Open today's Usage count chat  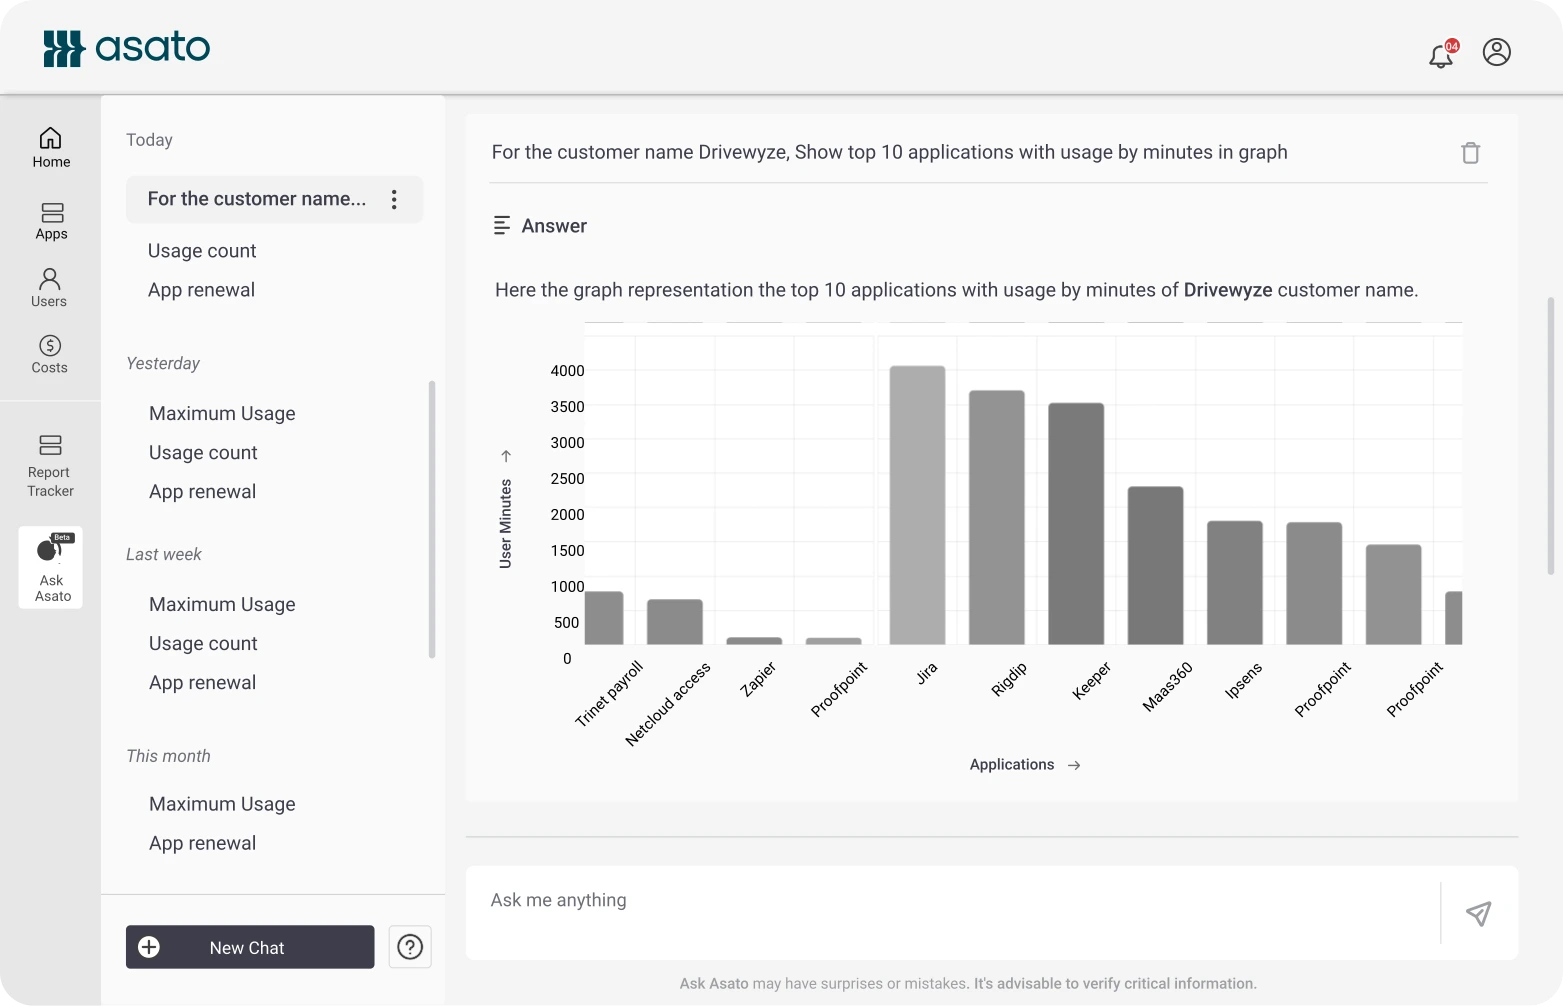pyautogui.click(x=202, y=251)
